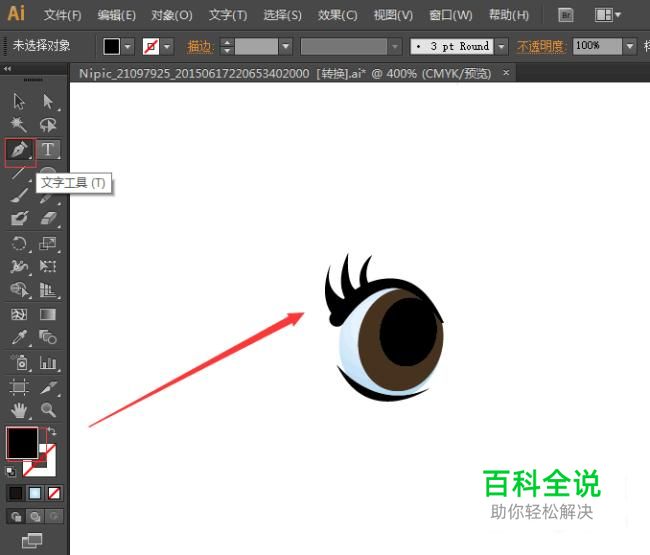Select the Nipic_21097925 document tab

point(285,74)
